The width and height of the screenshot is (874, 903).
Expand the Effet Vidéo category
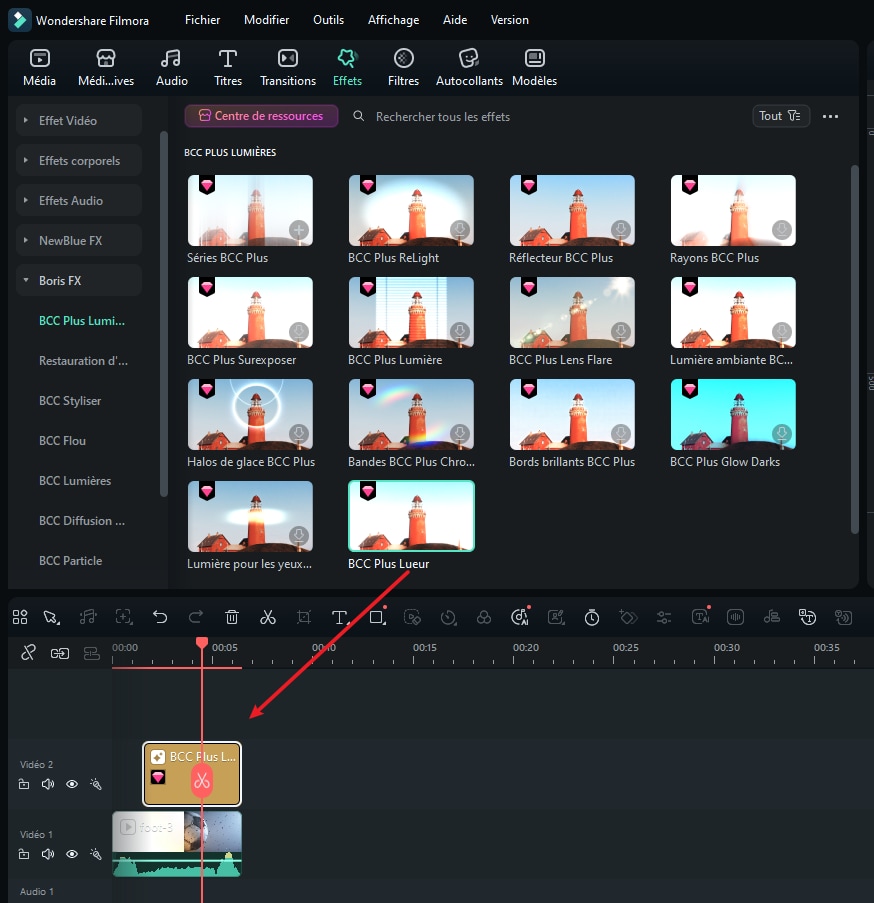79,120
